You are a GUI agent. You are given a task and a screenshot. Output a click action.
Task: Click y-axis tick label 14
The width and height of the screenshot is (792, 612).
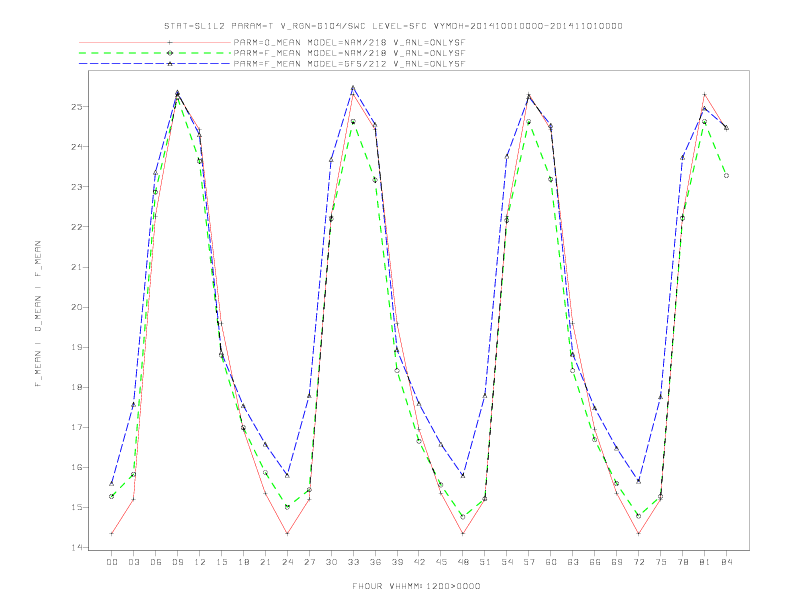[76, 547]
